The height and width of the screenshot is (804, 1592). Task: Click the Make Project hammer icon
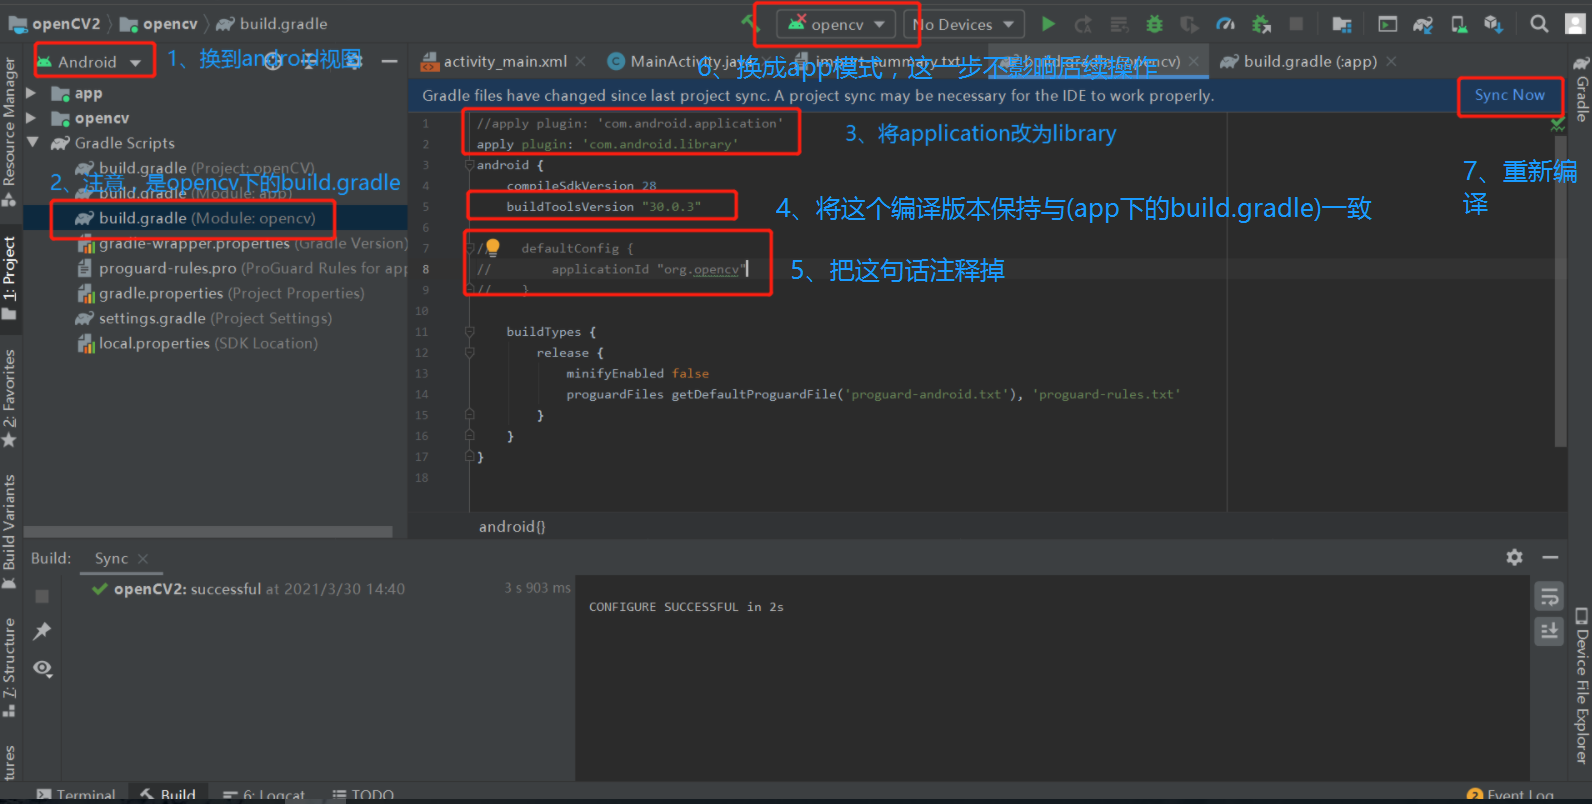[750, 22]
